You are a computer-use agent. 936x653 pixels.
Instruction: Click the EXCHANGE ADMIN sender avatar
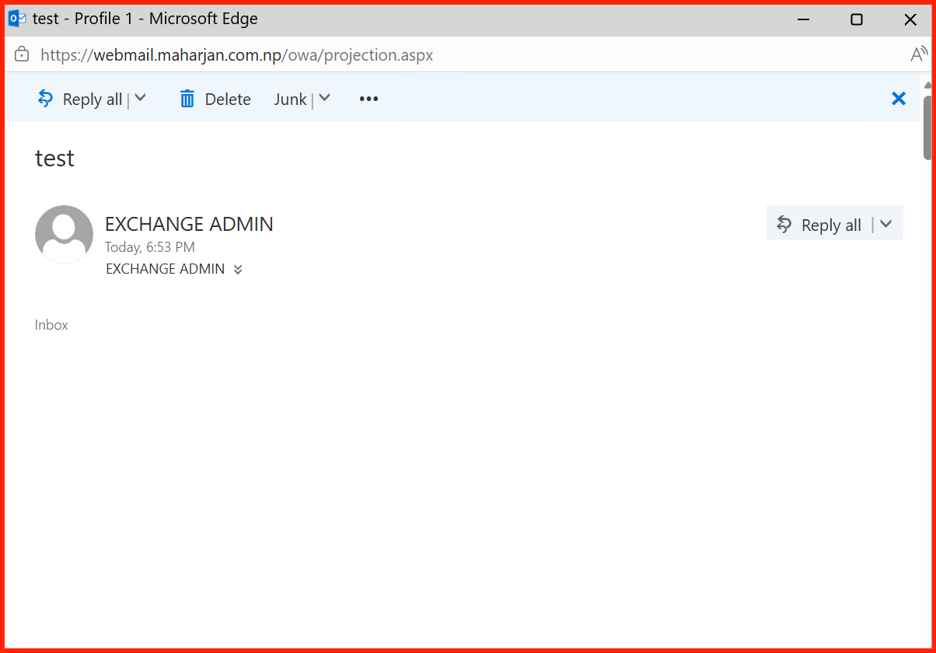tap(64, 234)
